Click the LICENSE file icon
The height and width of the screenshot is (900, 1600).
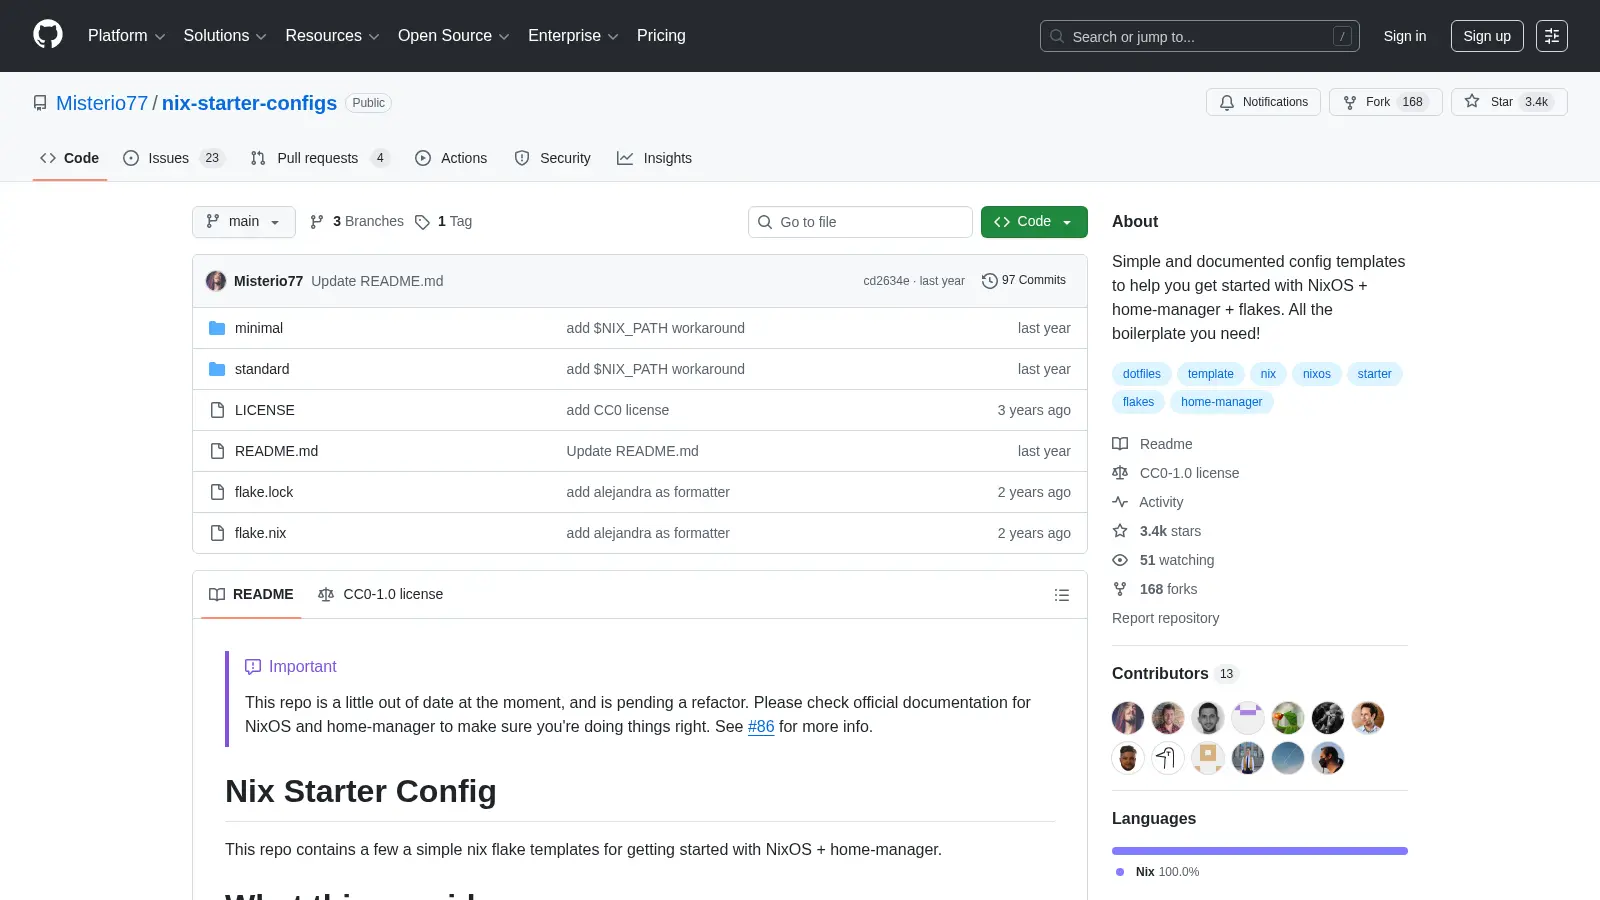[x=217, y=410]
